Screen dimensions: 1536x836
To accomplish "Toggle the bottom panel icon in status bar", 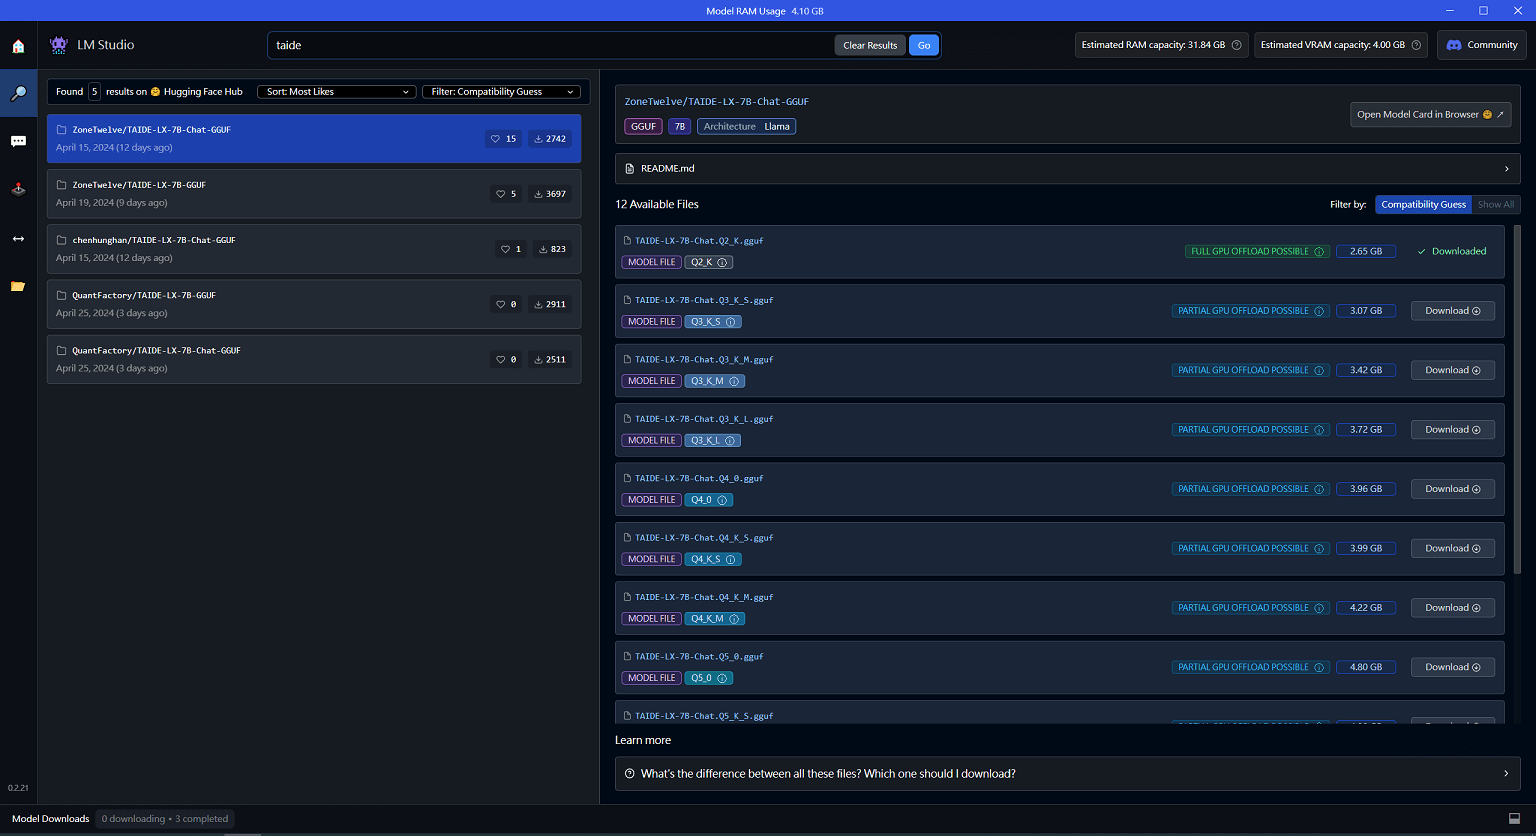I will point(1514,818).
